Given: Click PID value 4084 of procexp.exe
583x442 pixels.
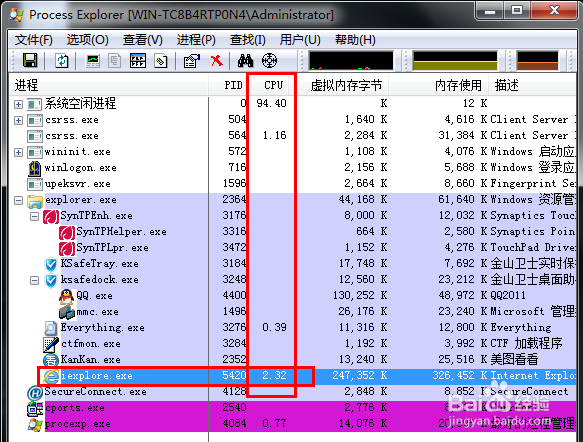Looking at the screenshot, I should coord(234,424).
